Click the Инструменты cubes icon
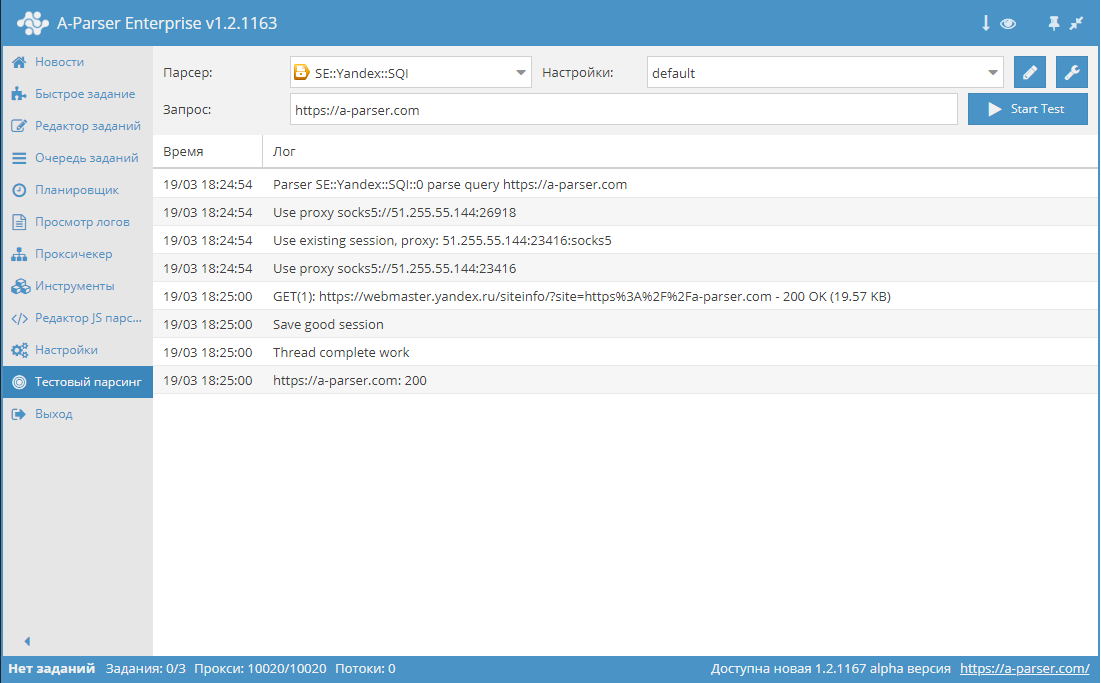The image size is (1101, 683). (x=19, y=286)
